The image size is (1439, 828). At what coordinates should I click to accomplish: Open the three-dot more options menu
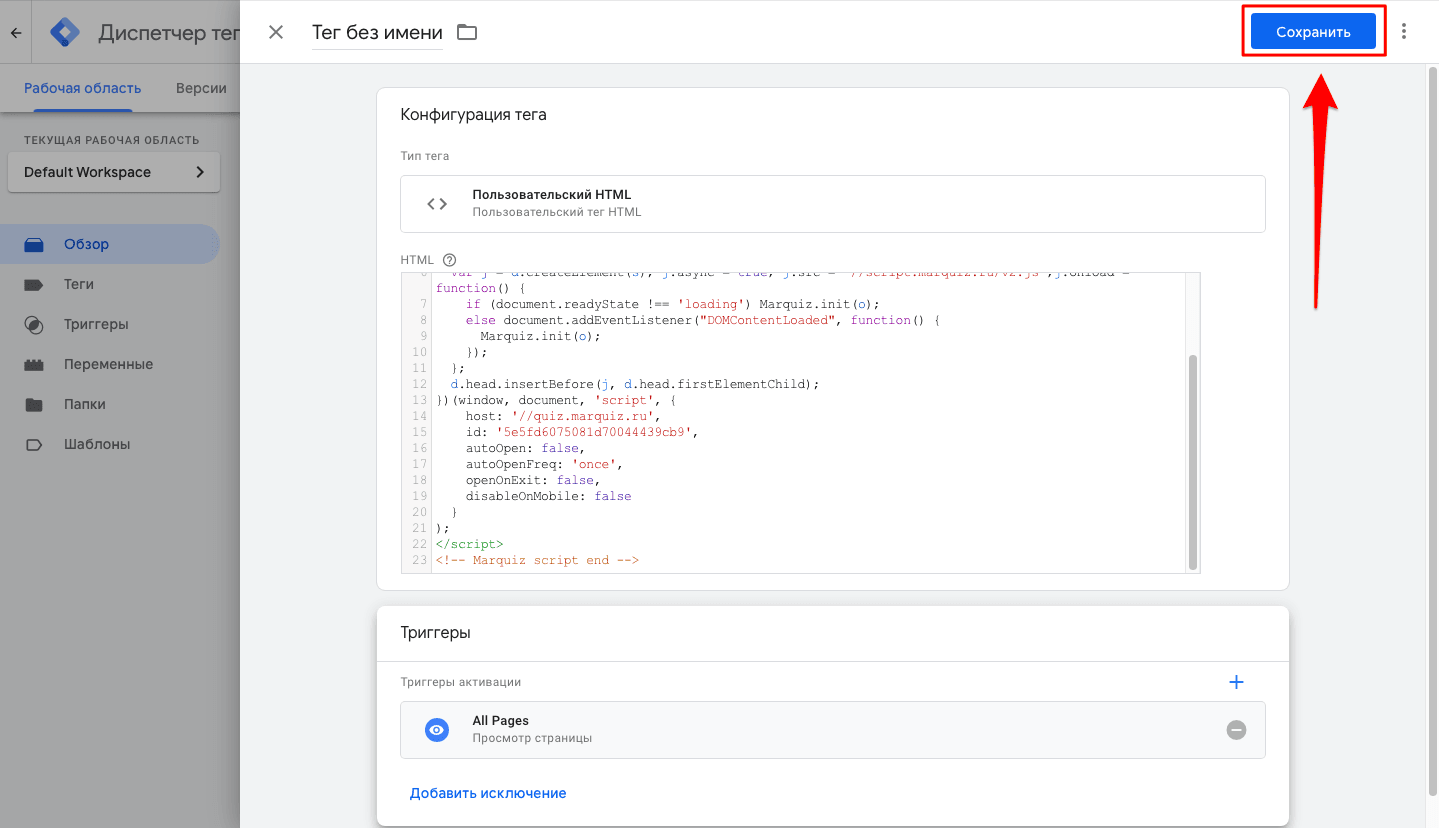point(1404,32)
